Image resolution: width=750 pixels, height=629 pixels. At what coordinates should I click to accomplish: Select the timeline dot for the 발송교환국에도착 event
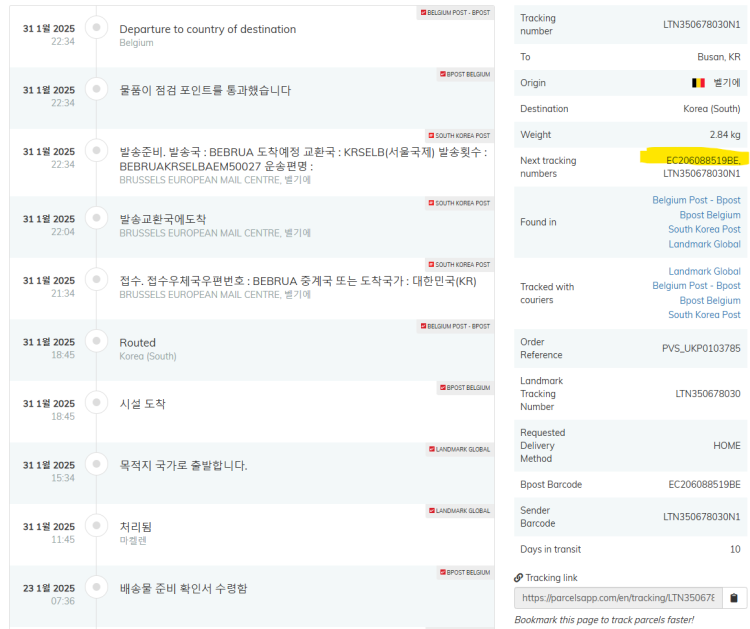[96, 218]
